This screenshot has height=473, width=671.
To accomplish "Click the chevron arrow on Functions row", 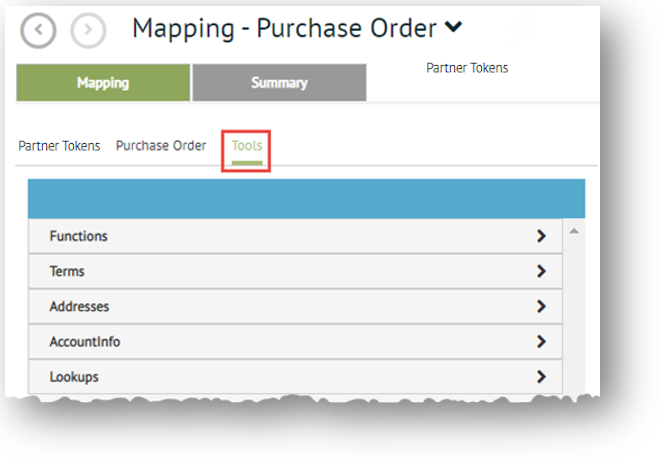I will point(541,237).
